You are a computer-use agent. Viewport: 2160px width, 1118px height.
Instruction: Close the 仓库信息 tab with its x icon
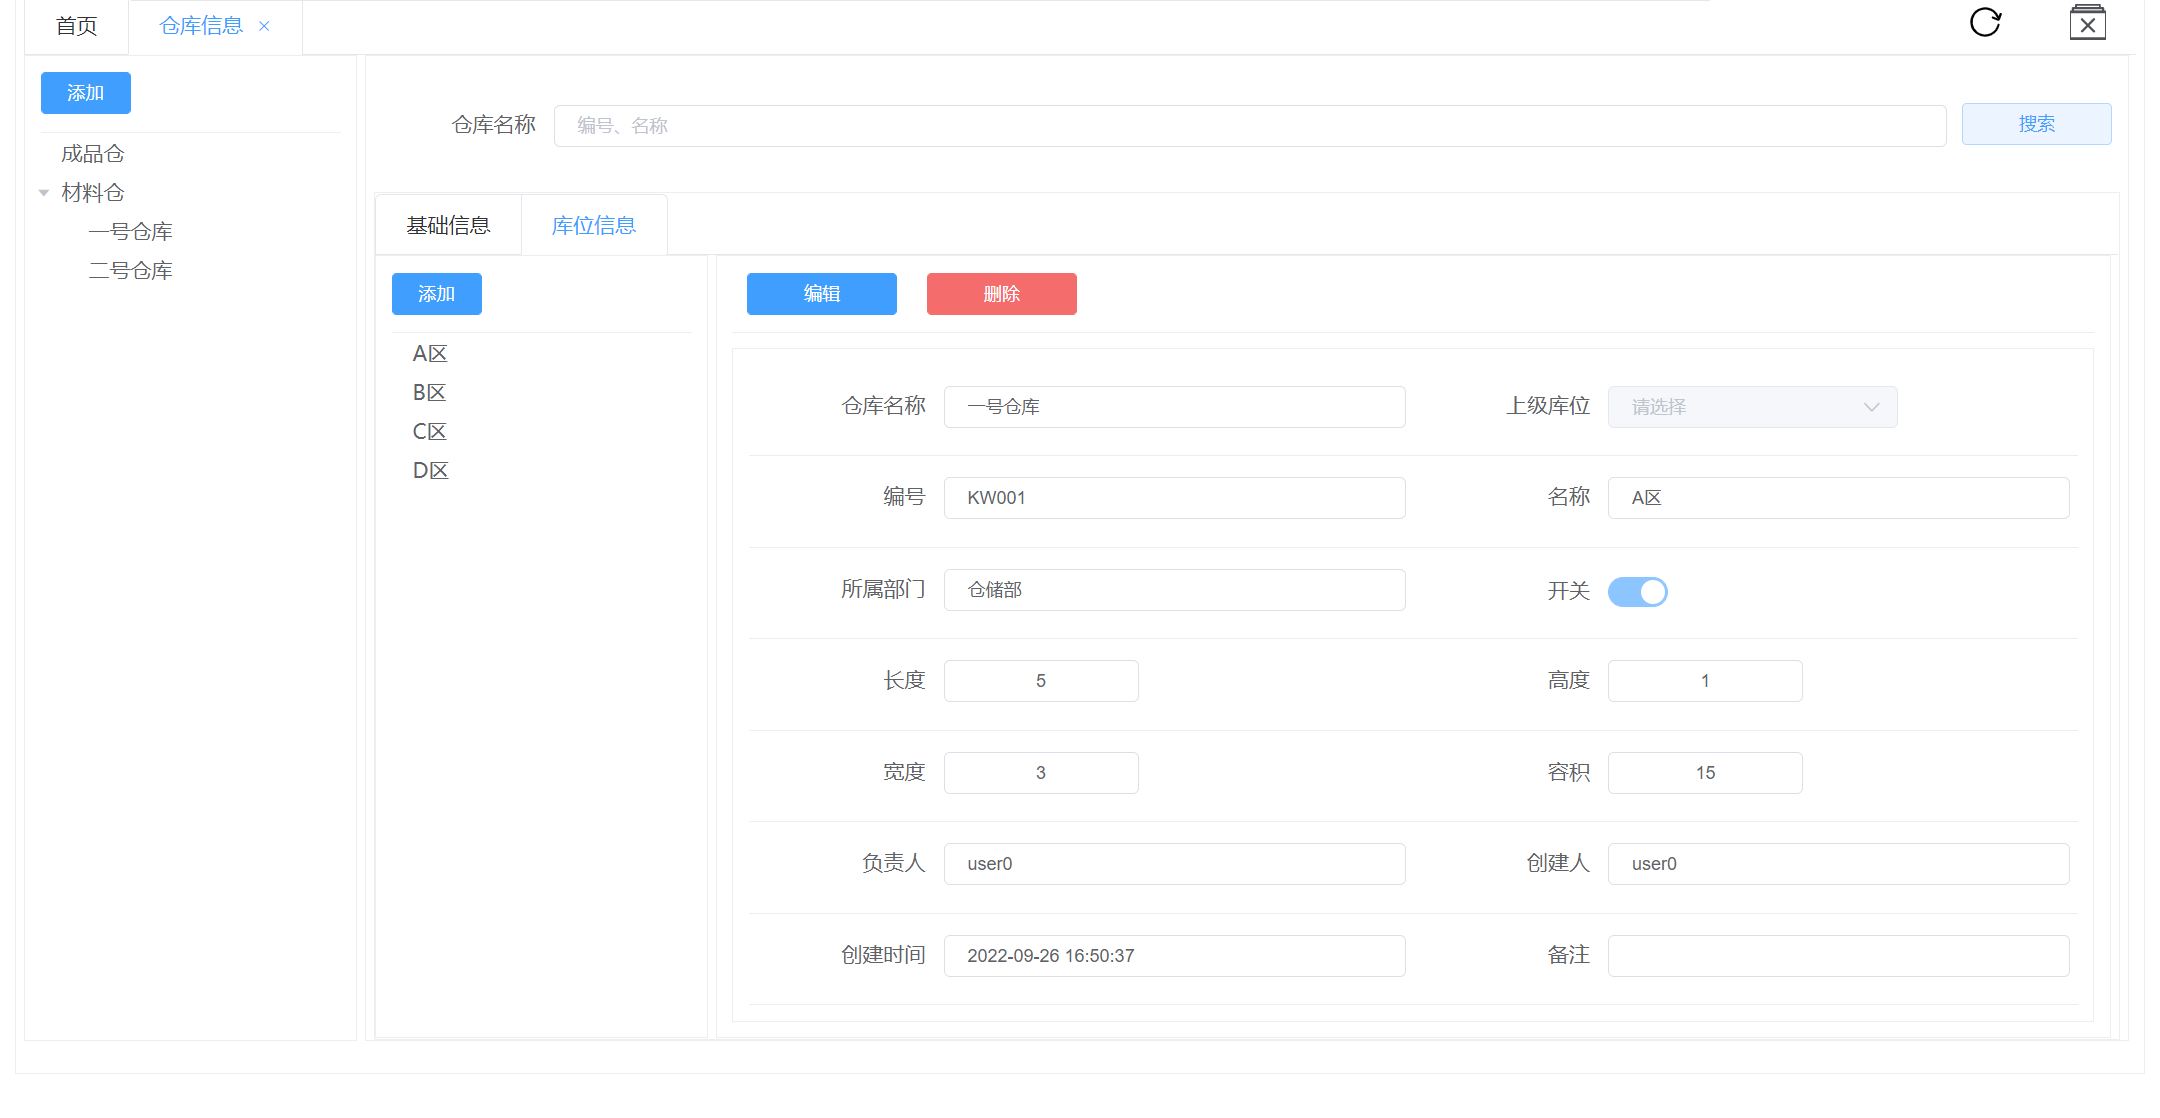pyautogui.click(x=264, y=26)
